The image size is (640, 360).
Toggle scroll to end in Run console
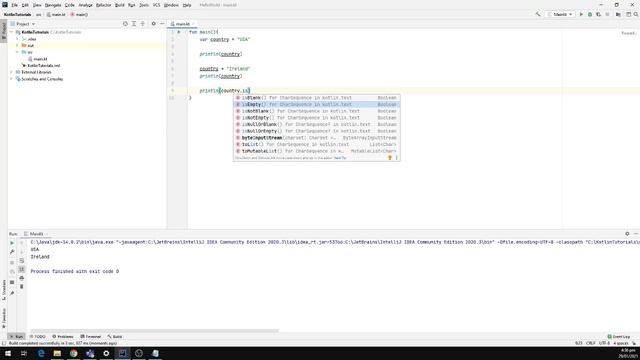(x=22, y=269)
